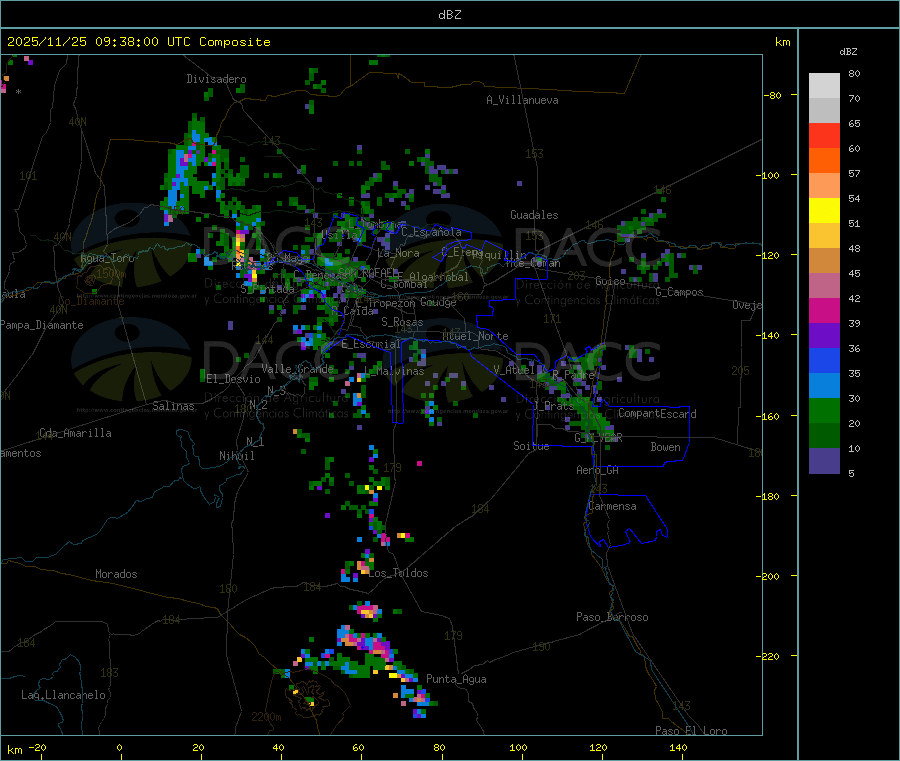Click the Goudge location label
The width and height of the screenshot is (900, 761).
(438, 302)
